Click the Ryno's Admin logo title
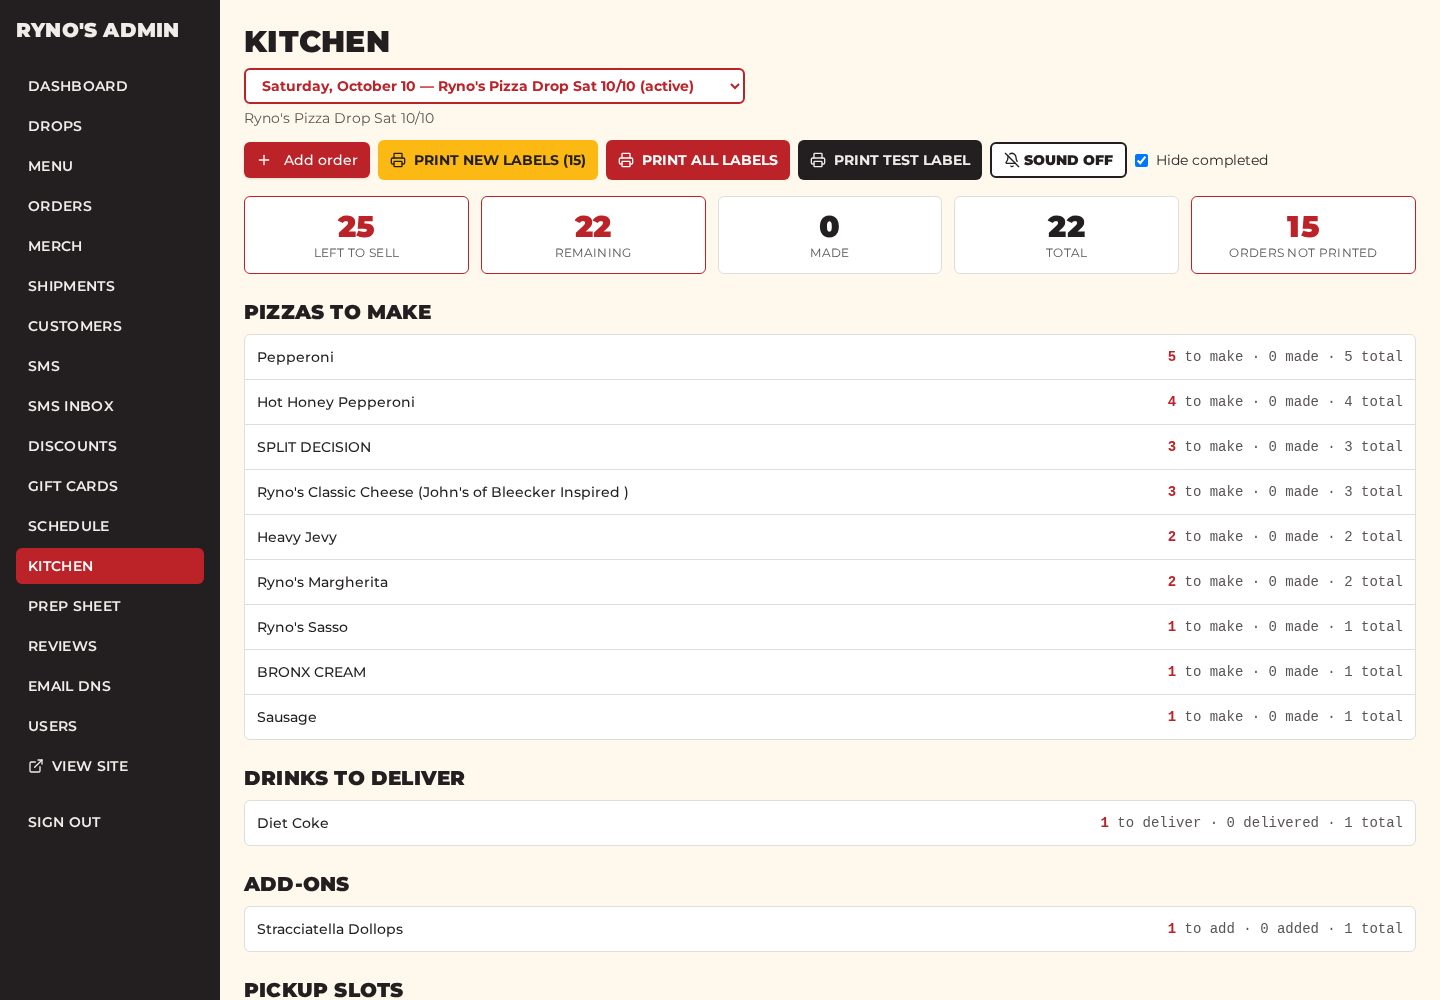Screen dimensions: 1440x1000 (x=97, y=30)
